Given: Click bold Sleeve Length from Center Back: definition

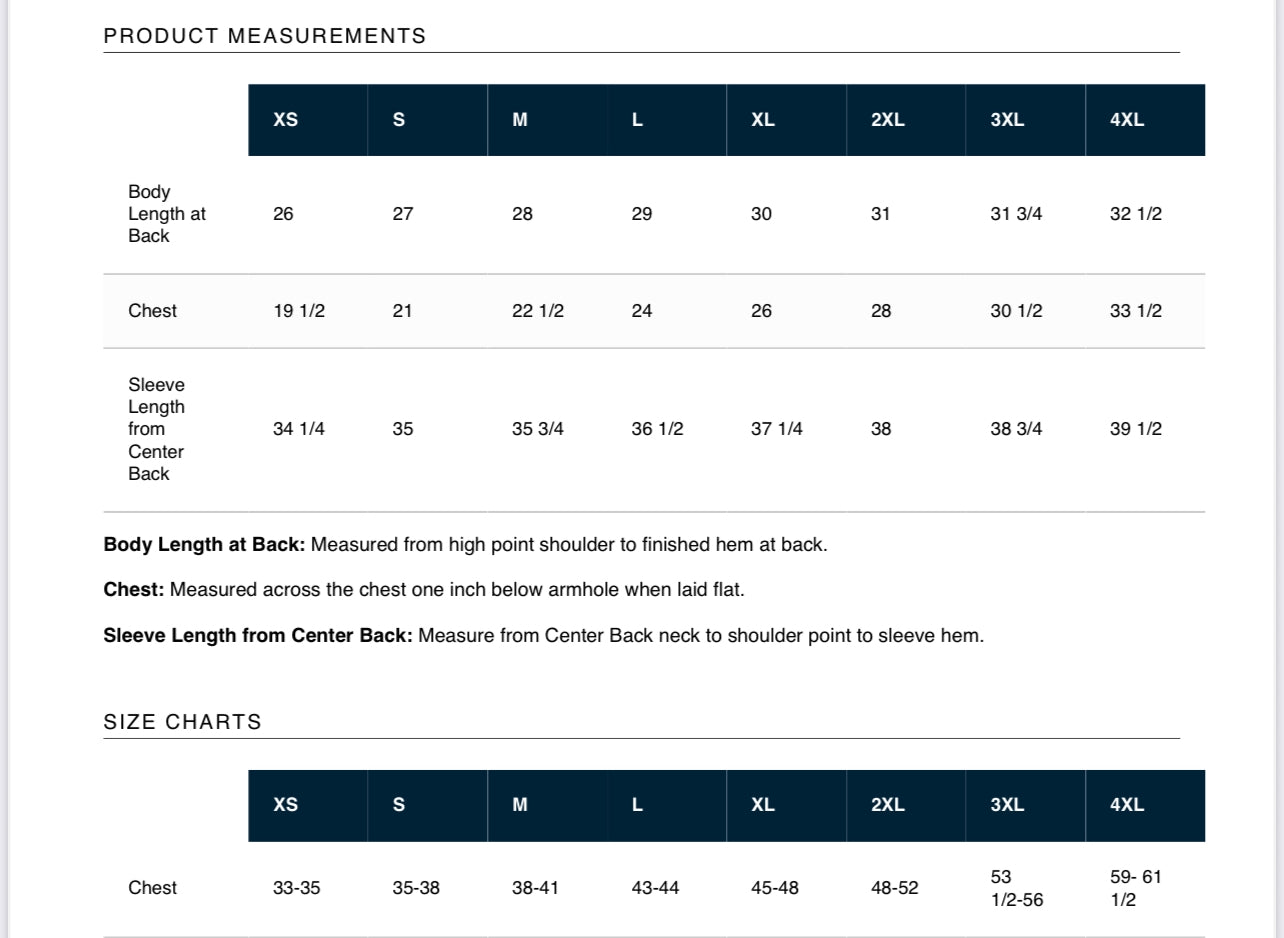Looking at the screenshot, I should tap(258, 636).
